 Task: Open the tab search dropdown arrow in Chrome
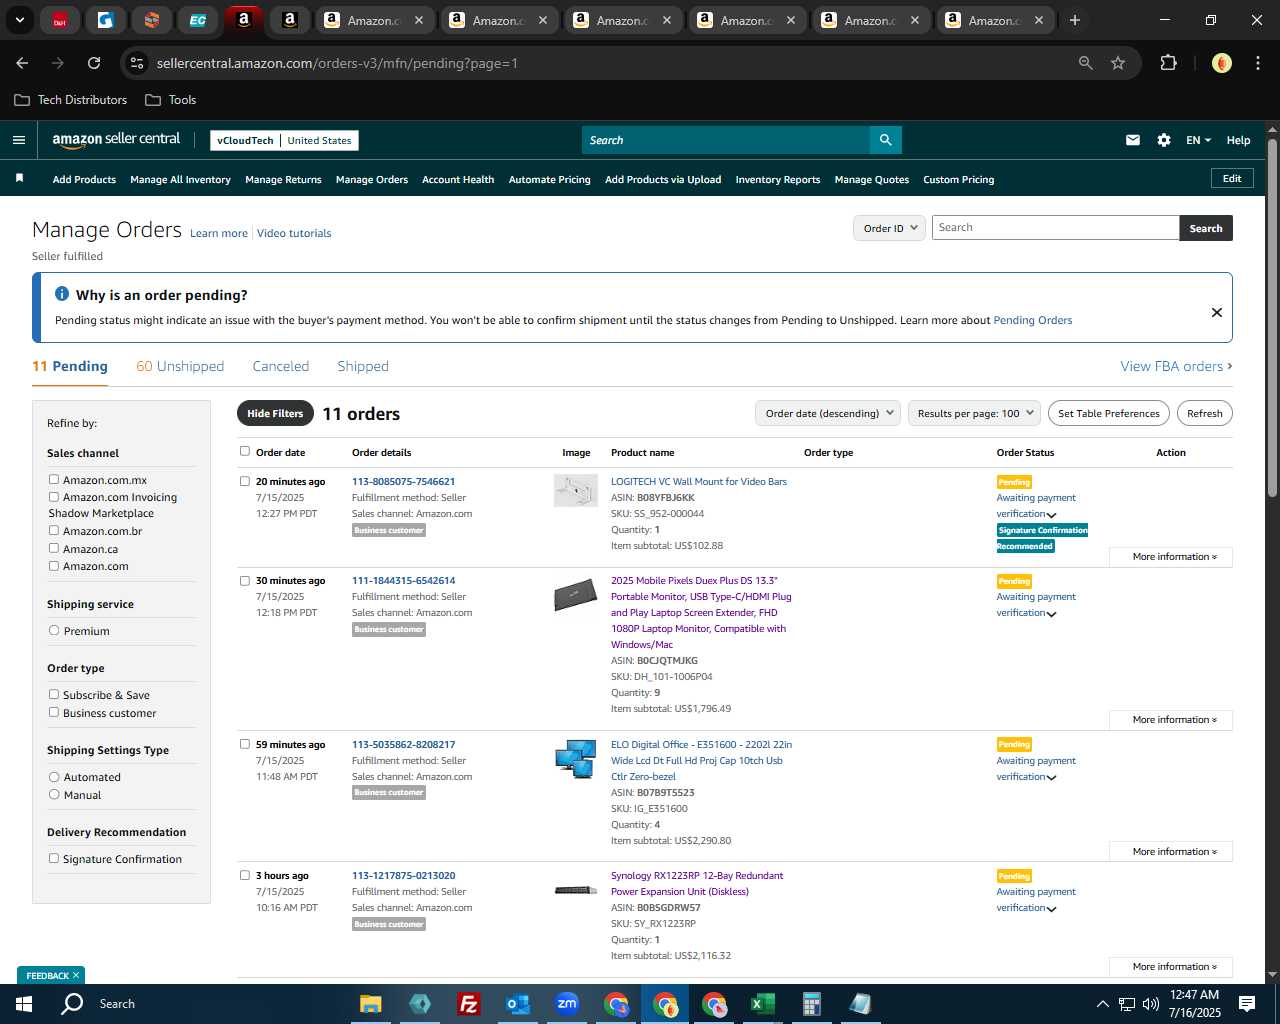tap(19, 20)
